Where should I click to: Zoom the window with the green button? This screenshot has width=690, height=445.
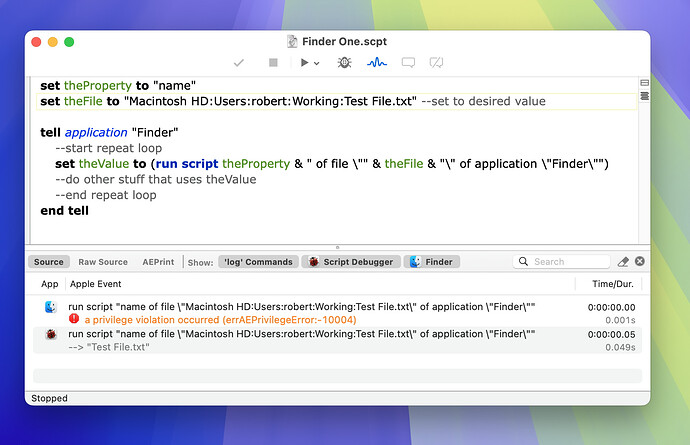pyautogui.click(x=69, y=42)
